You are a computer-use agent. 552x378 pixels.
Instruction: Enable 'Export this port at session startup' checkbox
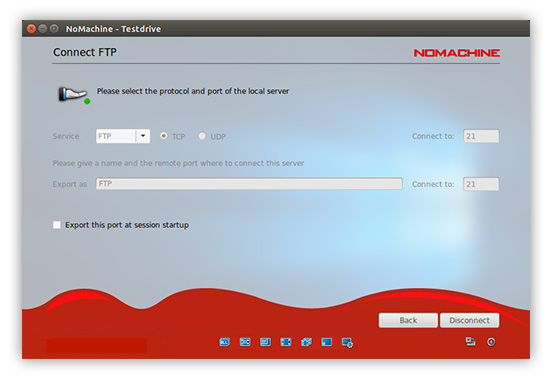pos(57,225)
